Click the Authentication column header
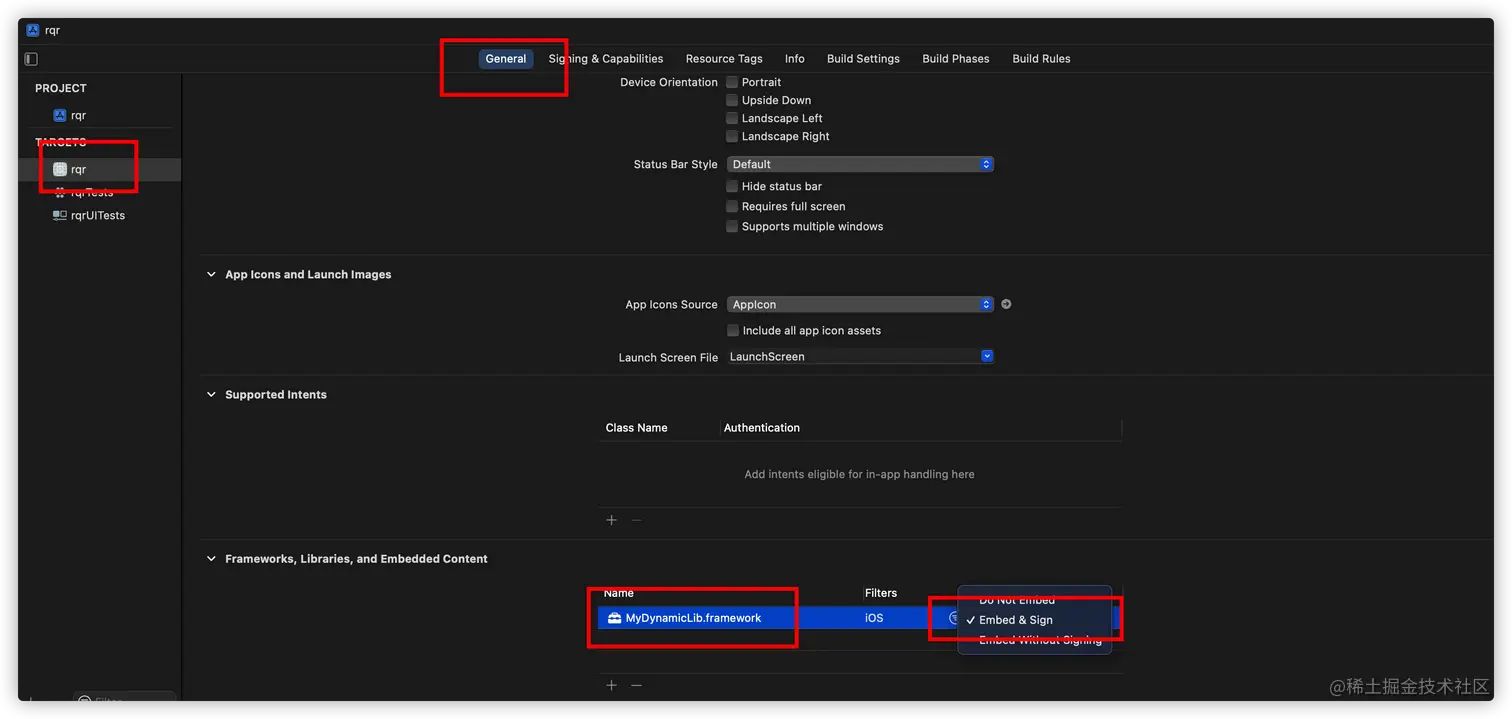Screen dimensions: 1512x719 [761, 427]
